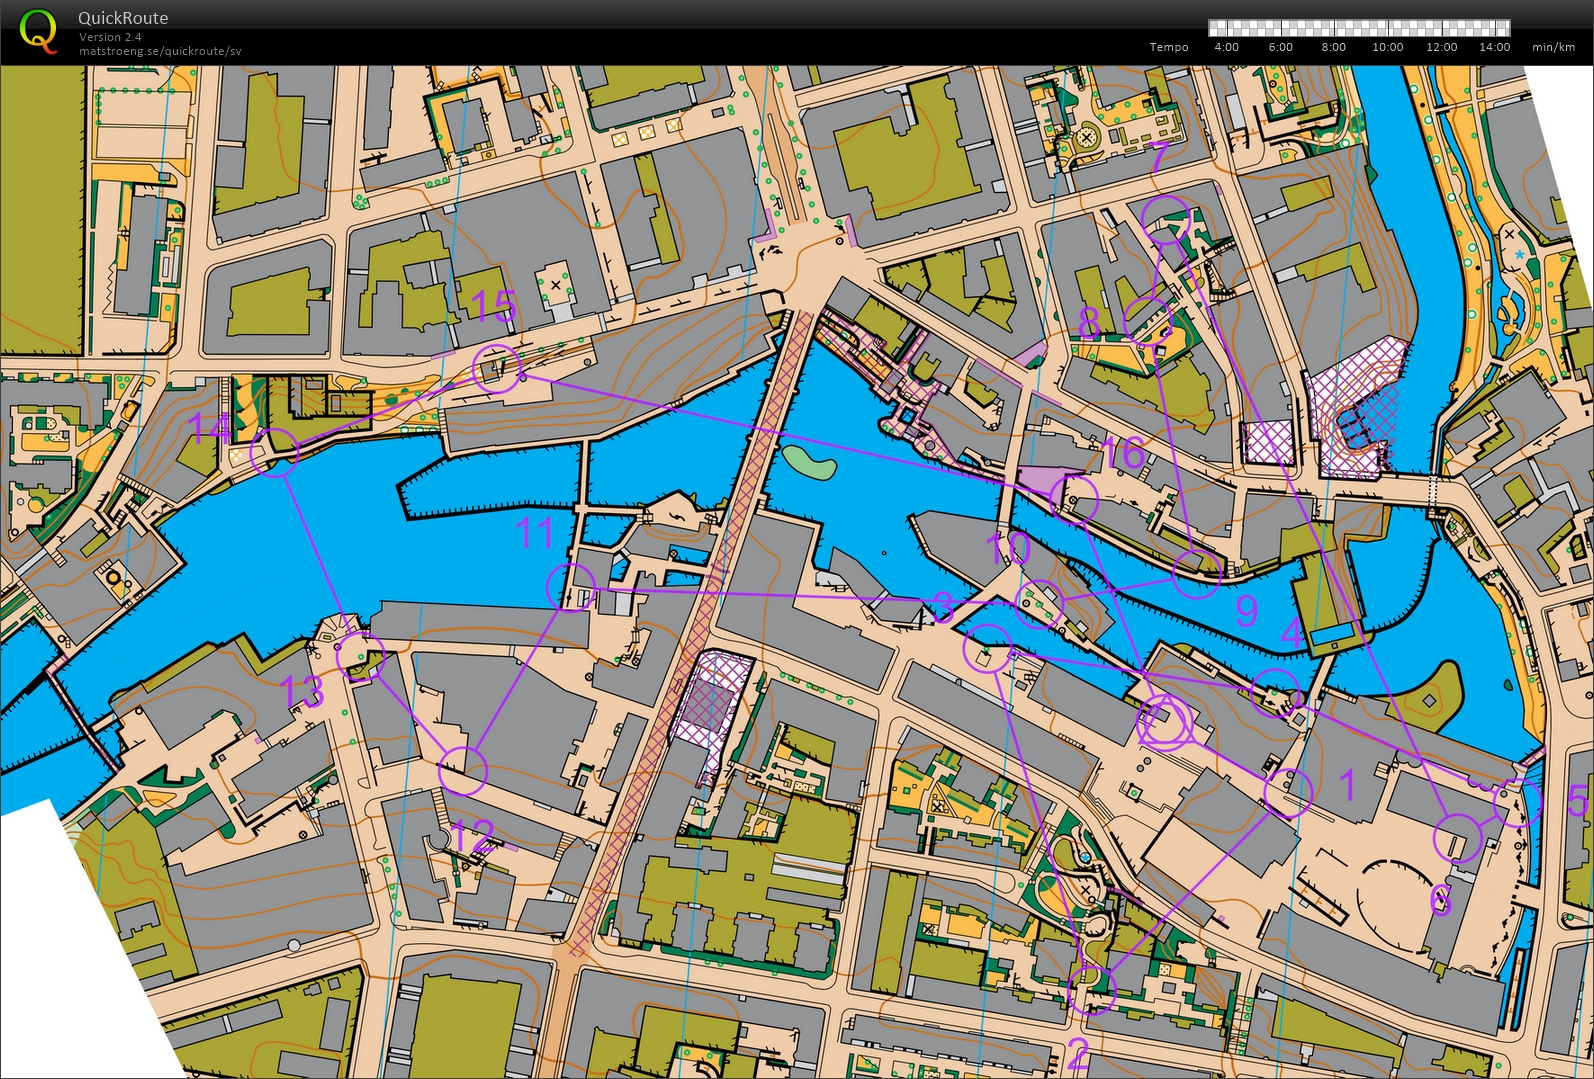
Task: Click control circle 11 on the map
Action: 571,587
